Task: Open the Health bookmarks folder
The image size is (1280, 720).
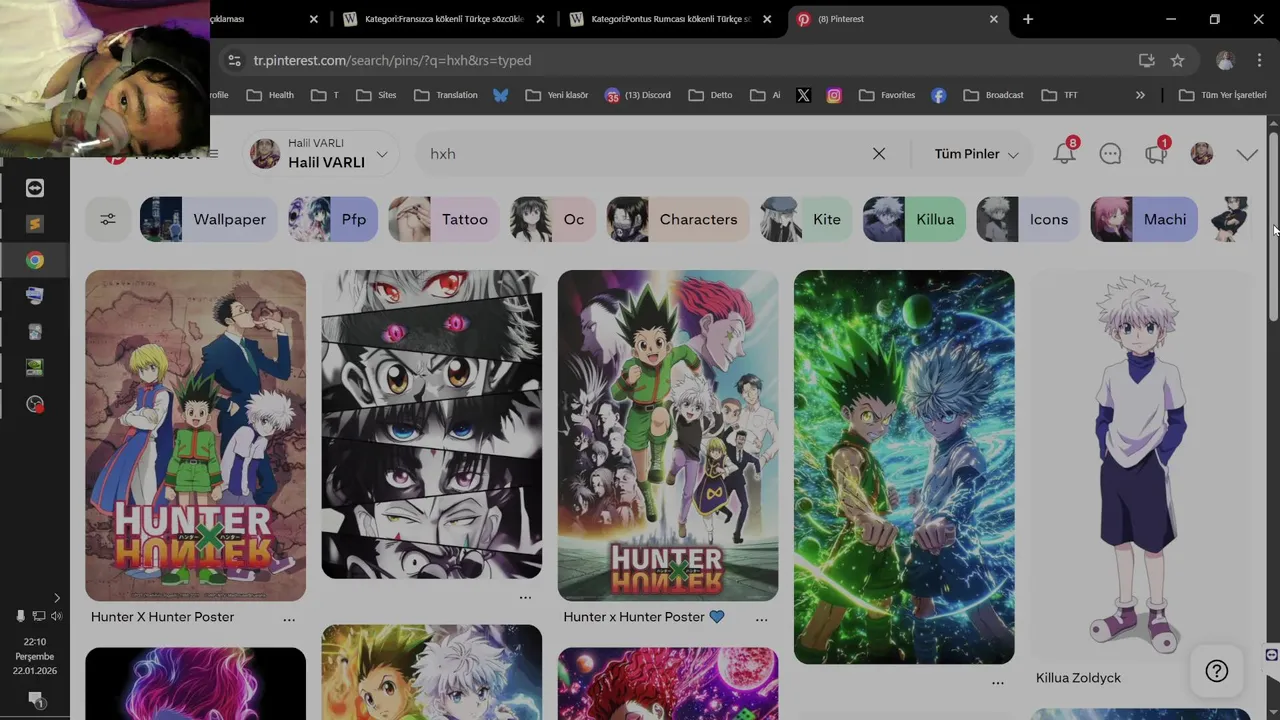Action: (270, 95)
